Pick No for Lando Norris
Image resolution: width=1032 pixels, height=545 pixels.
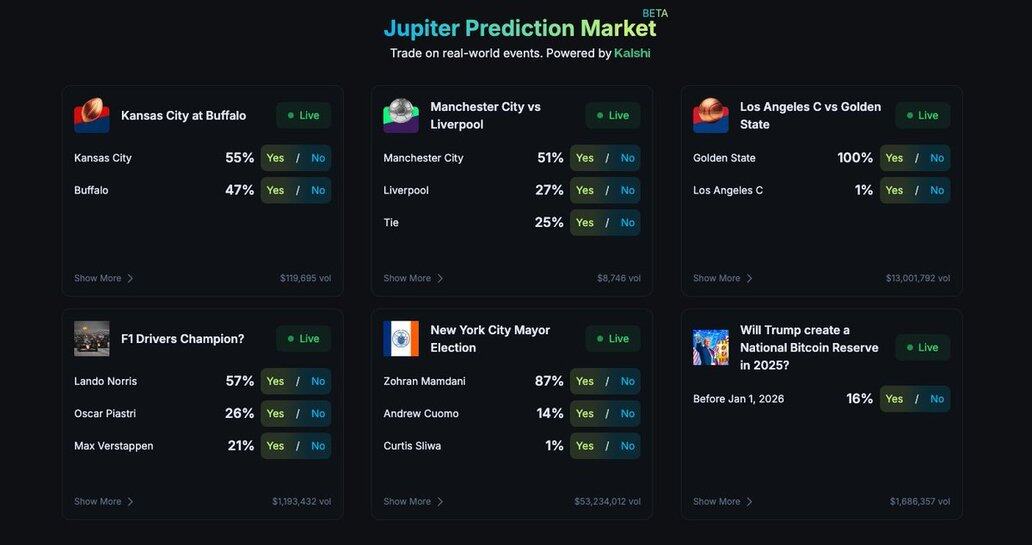click(318, 381)
